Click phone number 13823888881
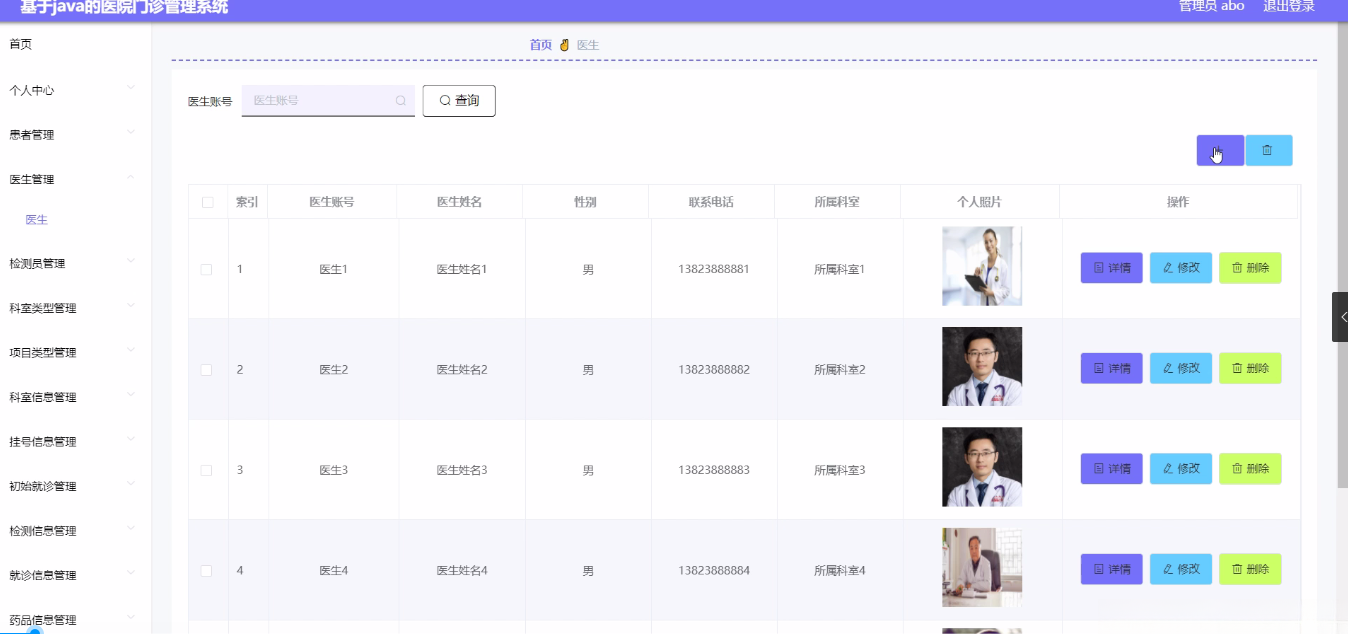Image resolution: width=1348 pixels, height=634 pixels. (713, 270)
